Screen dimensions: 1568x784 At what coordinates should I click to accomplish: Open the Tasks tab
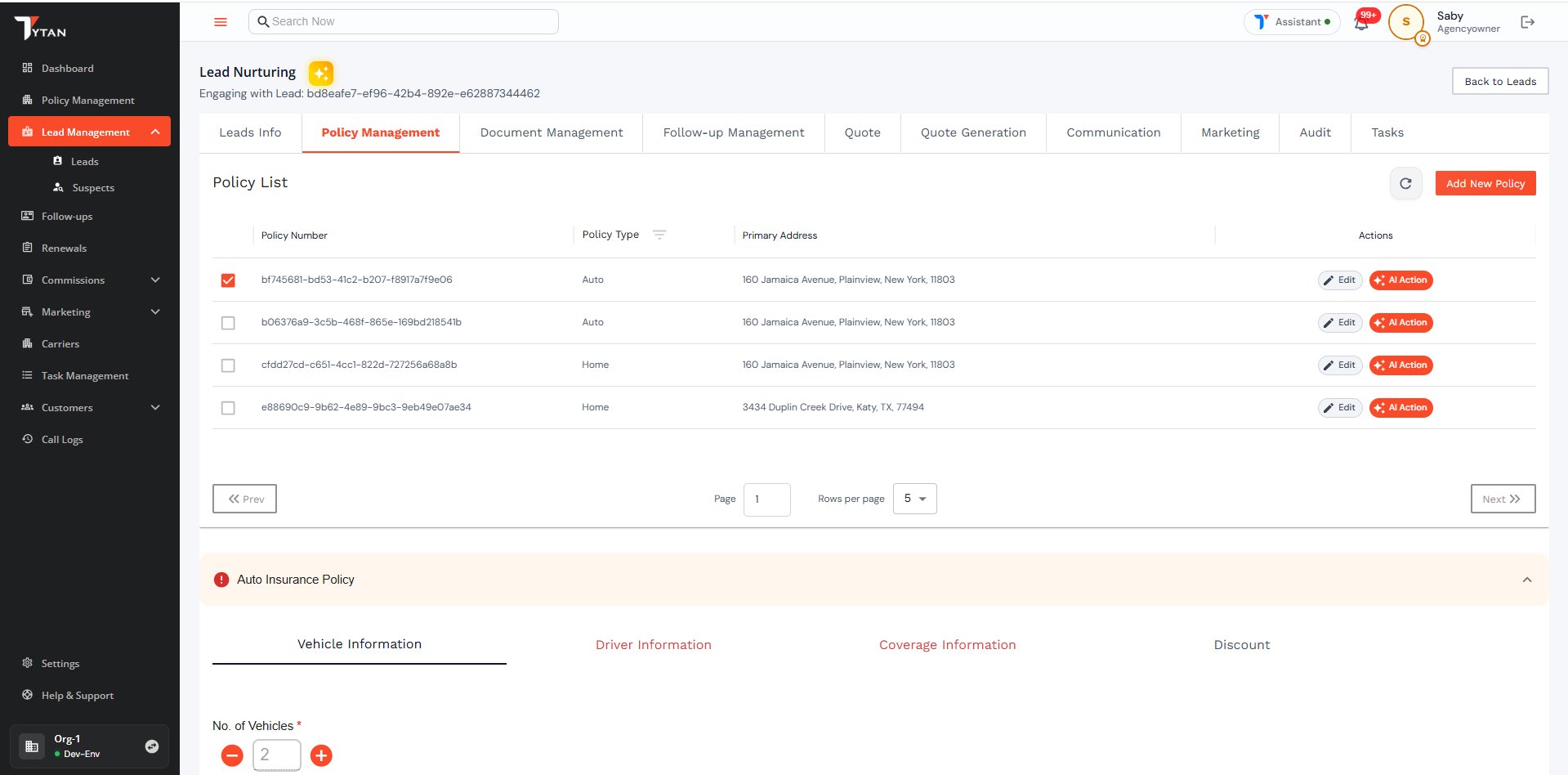[1387, 133]
